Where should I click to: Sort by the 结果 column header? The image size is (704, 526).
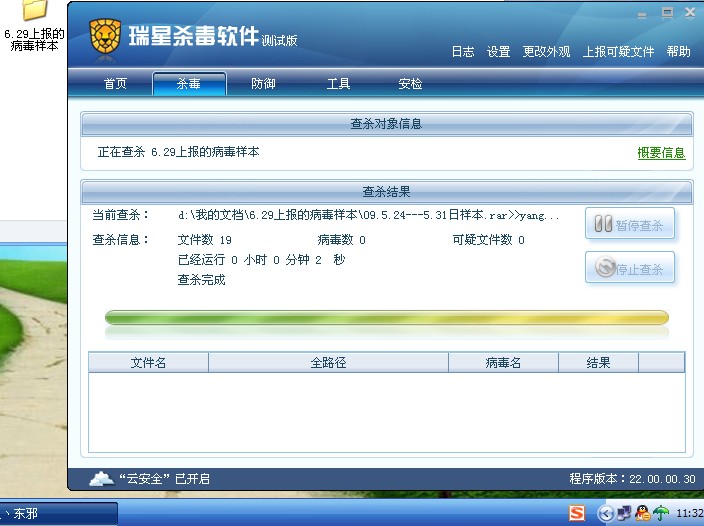(x=598, y=363)
